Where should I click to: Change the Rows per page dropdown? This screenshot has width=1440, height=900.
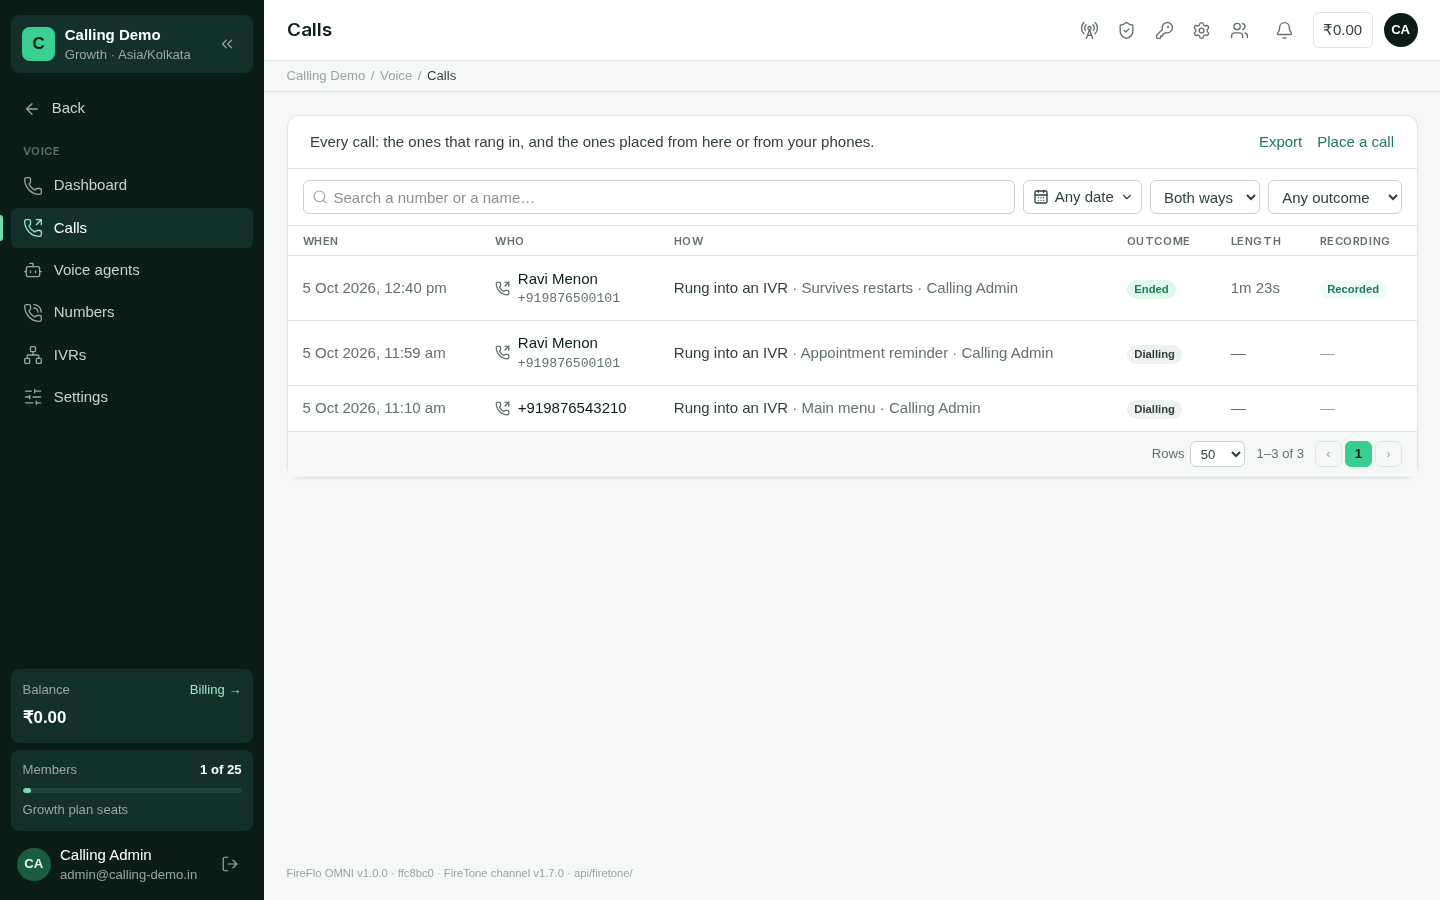tap(1217, 454)
